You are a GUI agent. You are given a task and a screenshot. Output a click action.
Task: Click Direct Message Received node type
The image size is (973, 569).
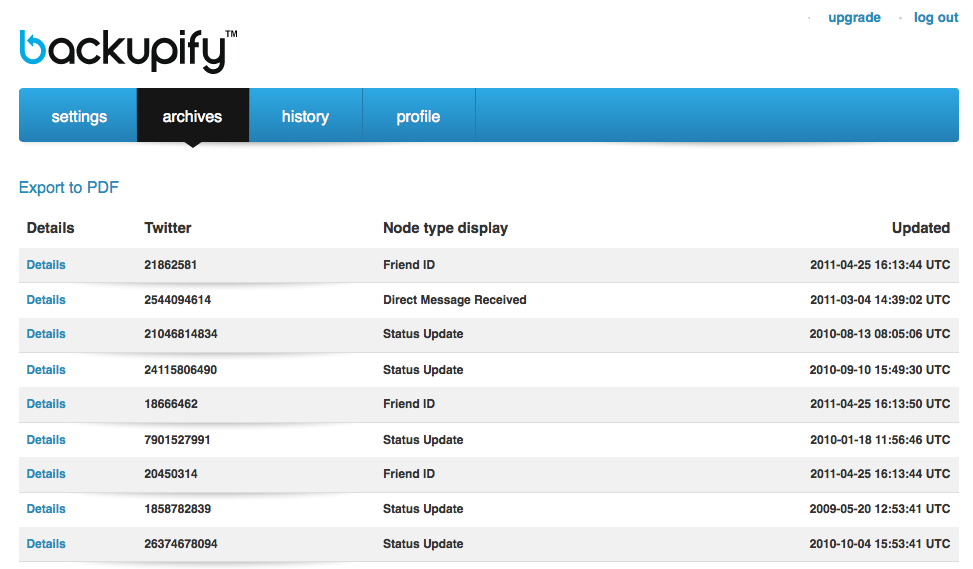coord(455,300)
